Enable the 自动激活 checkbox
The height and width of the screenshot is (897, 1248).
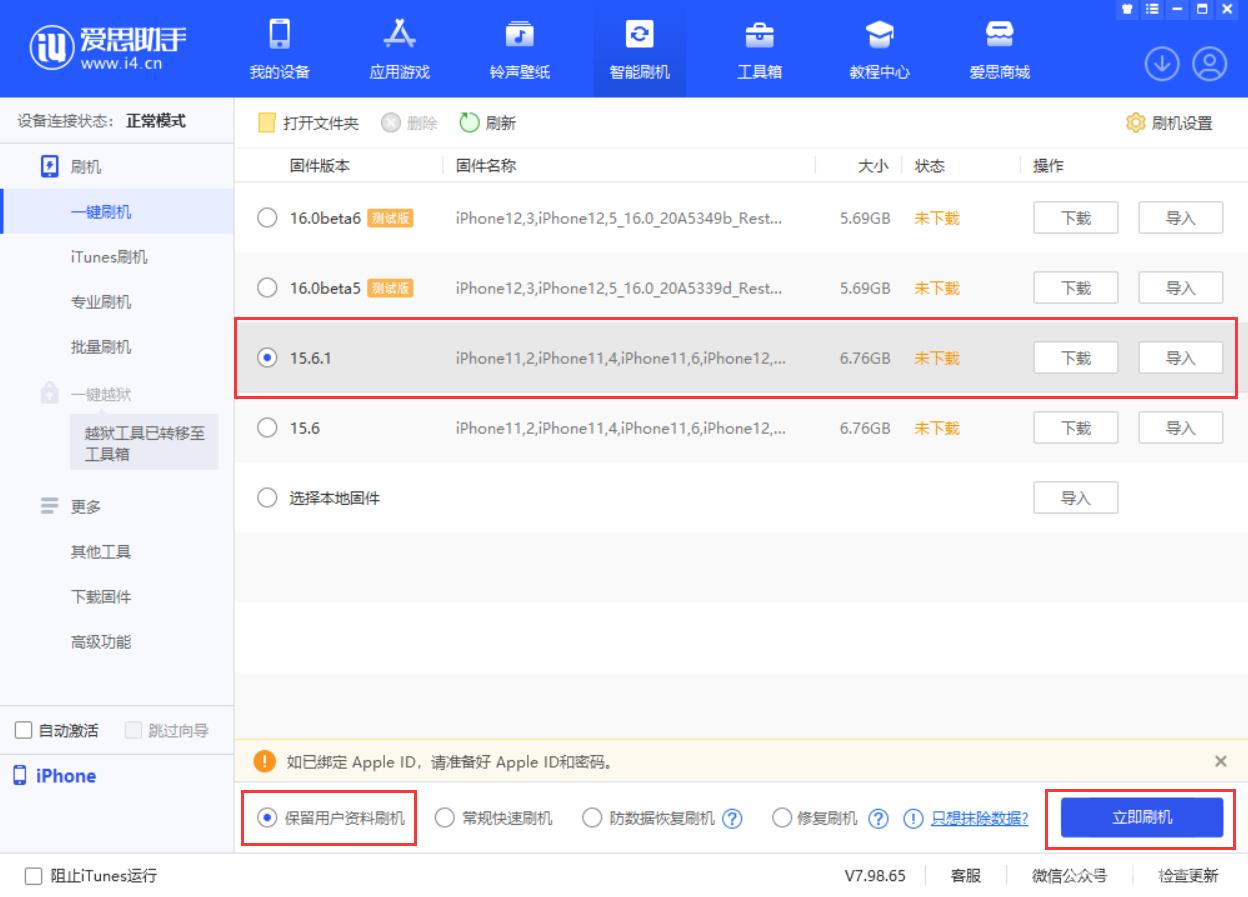(x=24, y=730)
